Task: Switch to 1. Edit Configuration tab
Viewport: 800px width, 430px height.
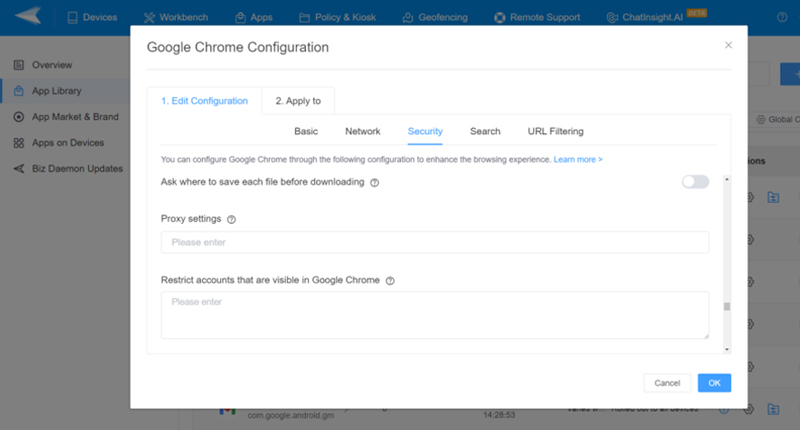Action: click(205, 101)
